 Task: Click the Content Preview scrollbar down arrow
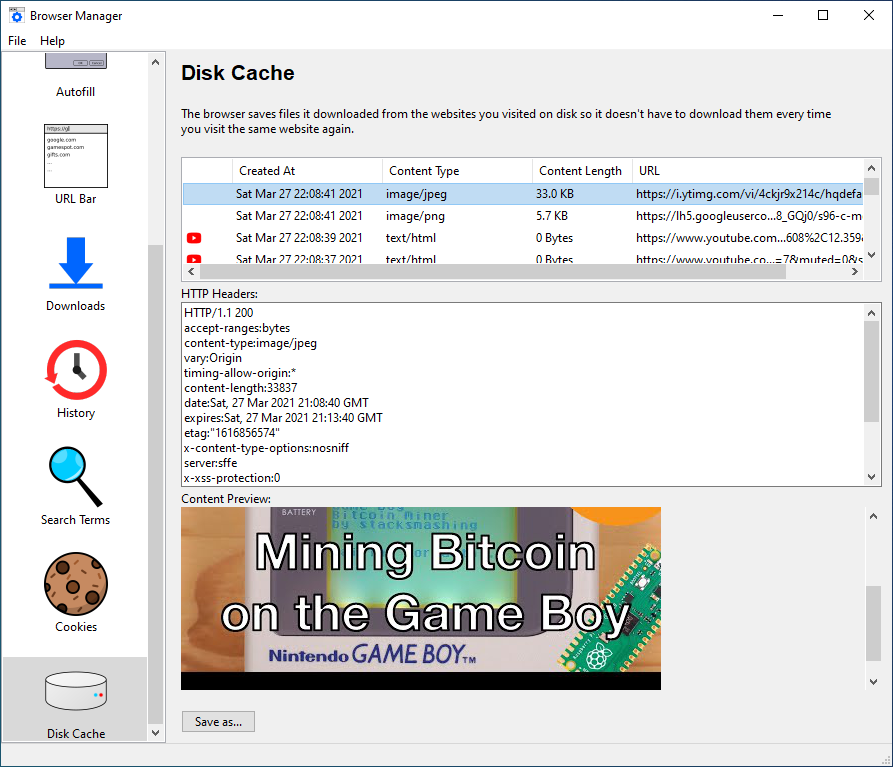pyautogui.click(x=873, y=682)
